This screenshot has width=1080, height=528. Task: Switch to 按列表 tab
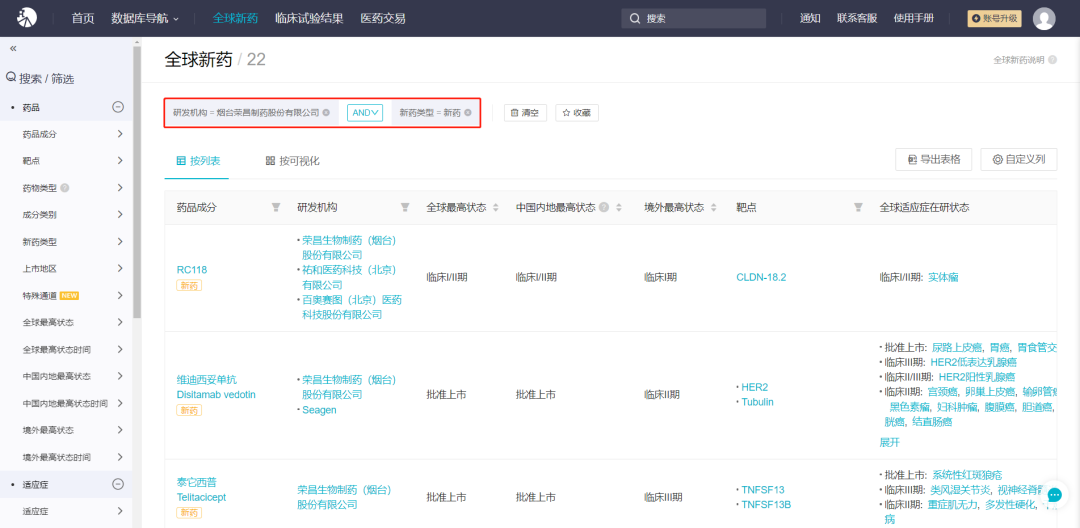coord(198,160)
